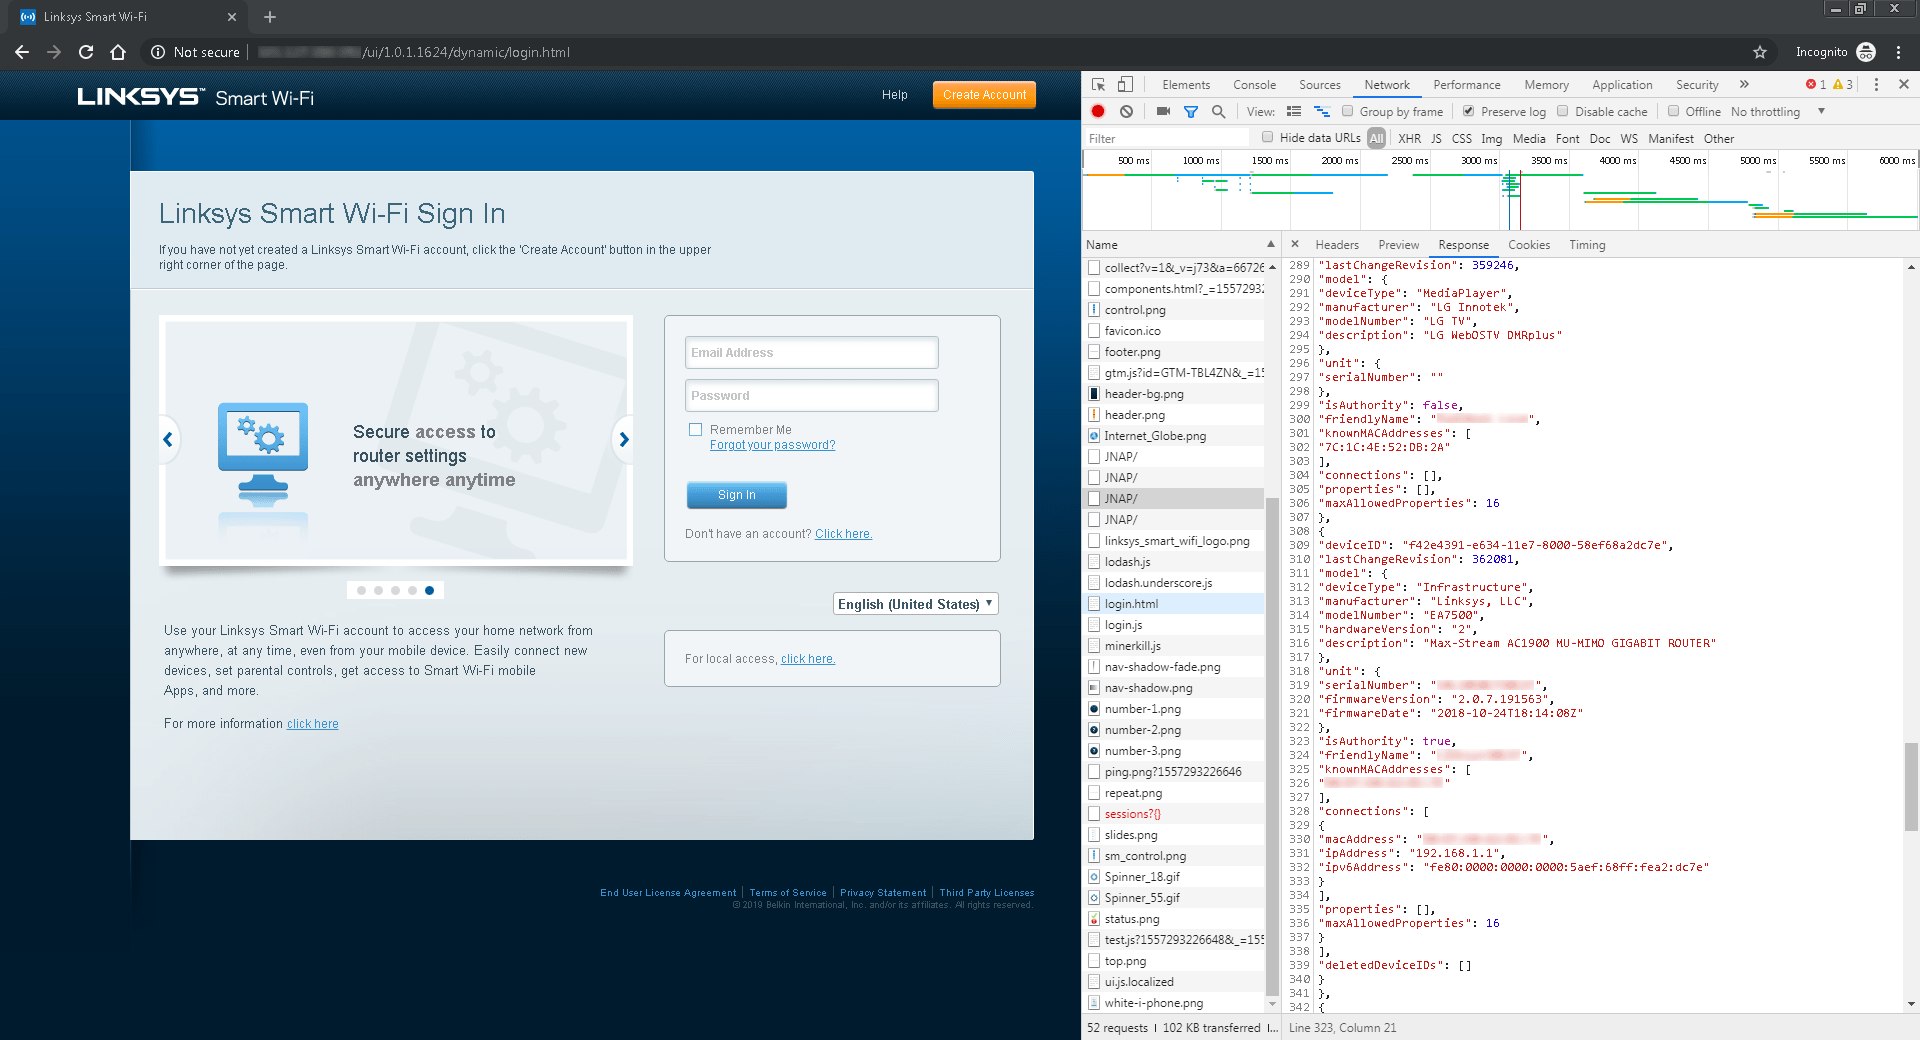This screenshot has height=1040, width=1920.
Task: Close the request details pane
Action: click(1295, 244)
